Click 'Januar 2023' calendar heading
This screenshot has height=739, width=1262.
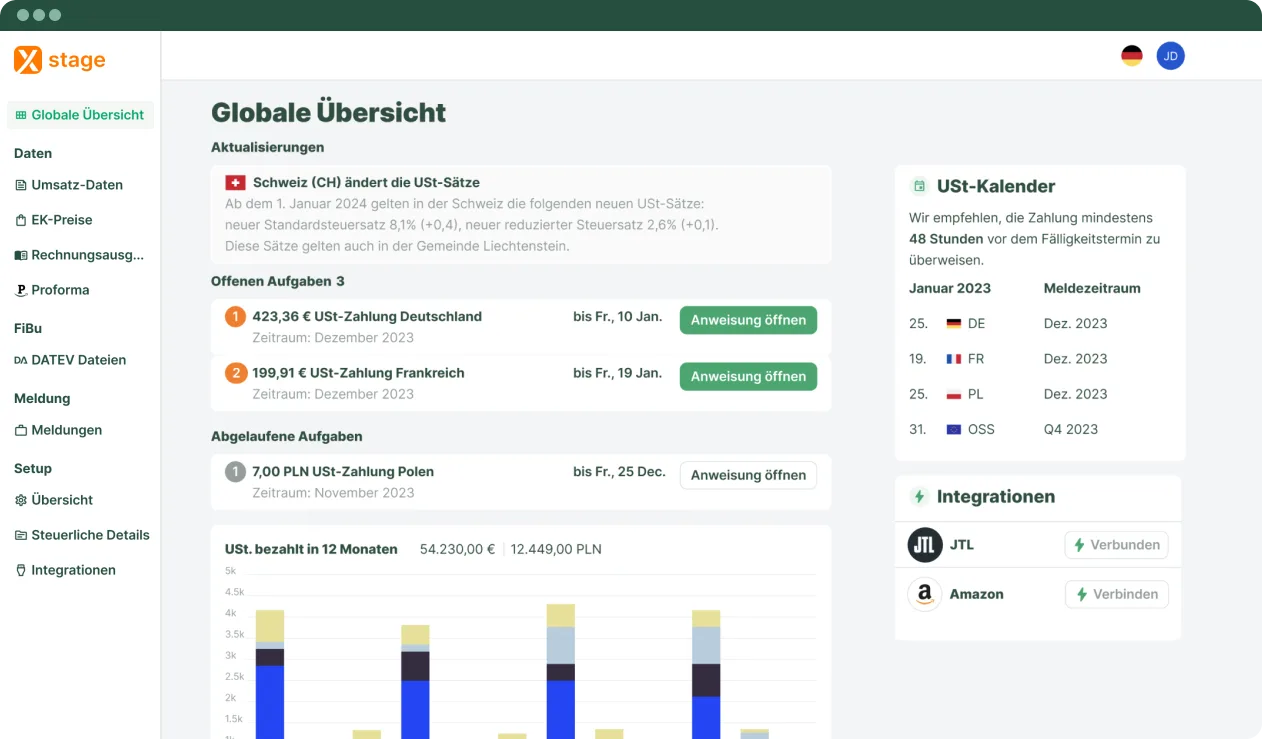(x=950, y=288)
